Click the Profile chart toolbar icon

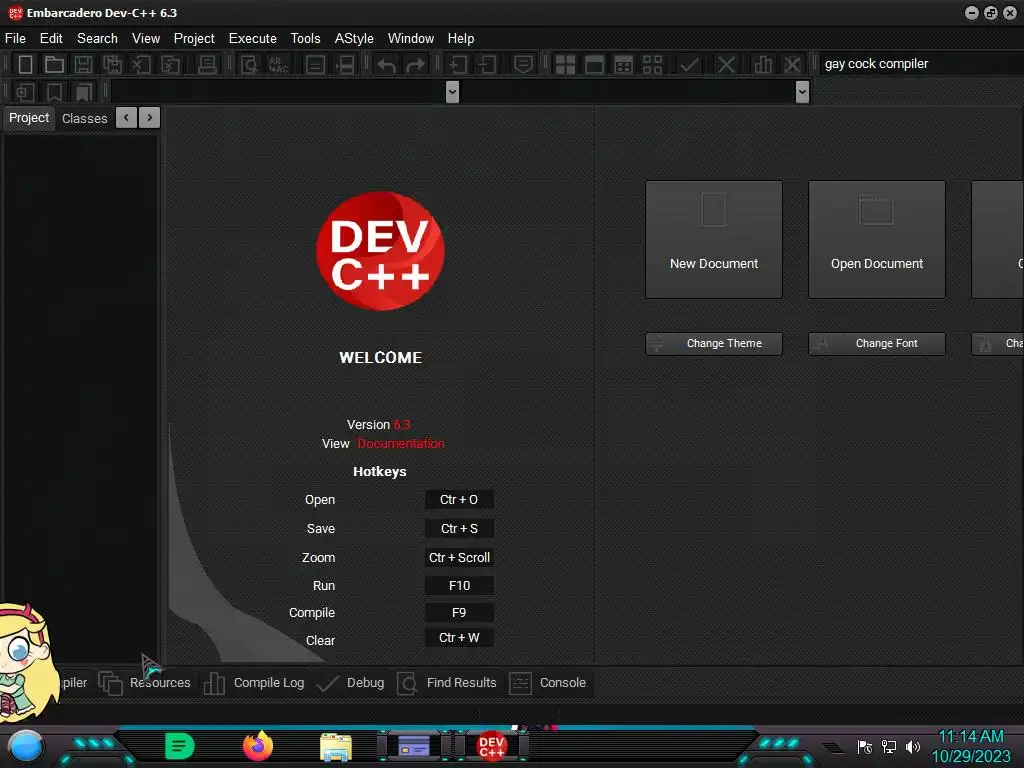point(763,64)
